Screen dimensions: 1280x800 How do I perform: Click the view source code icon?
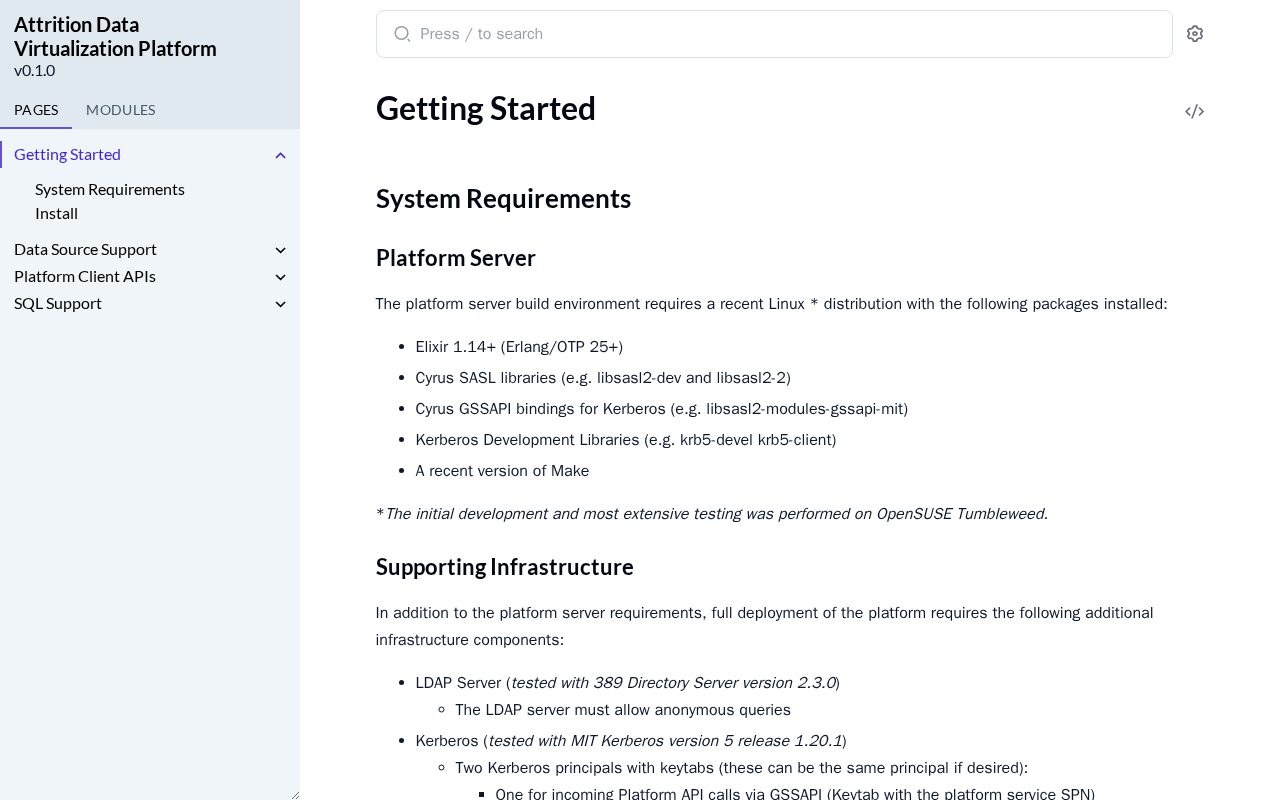pyautogui.click(x=1194, y=111)
